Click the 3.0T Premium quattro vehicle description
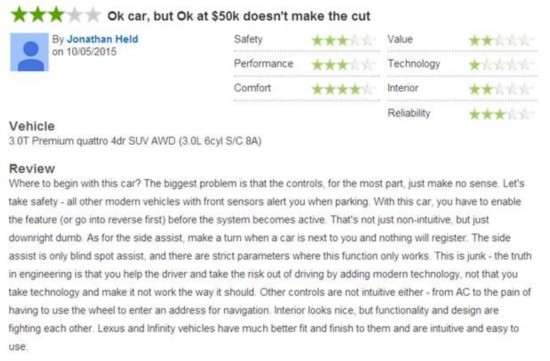Image resolution: width=550 pixels, height=361 pixels. coord(135,141)
